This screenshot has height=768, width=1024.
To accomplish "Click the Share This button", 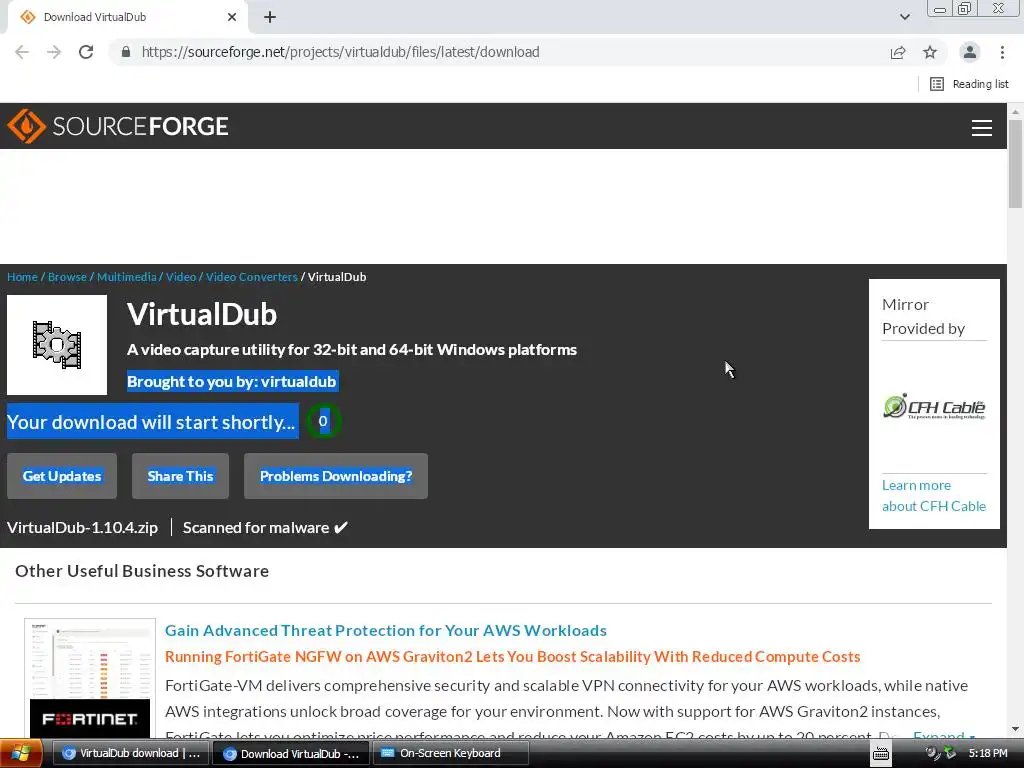I will pyautogui.click(x=180, y=476).
